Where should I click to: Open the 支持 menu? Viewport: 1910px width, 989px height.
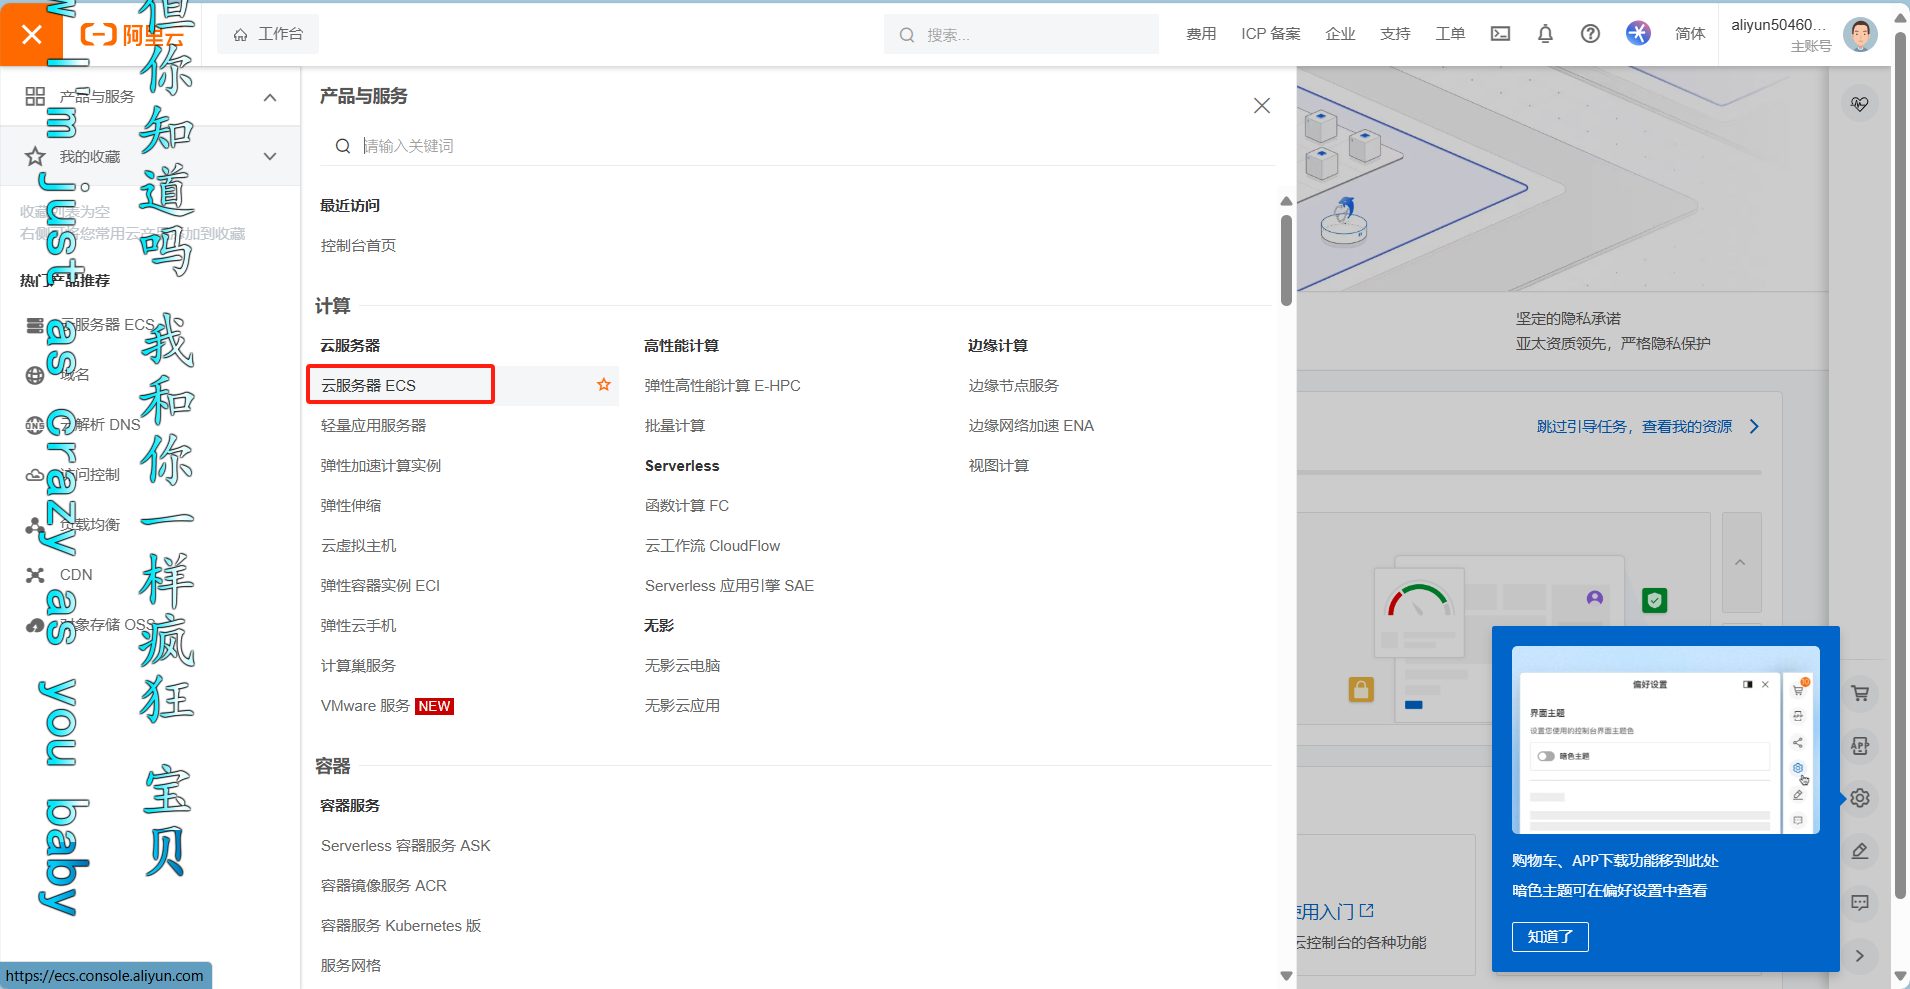tap(1395, 34)
